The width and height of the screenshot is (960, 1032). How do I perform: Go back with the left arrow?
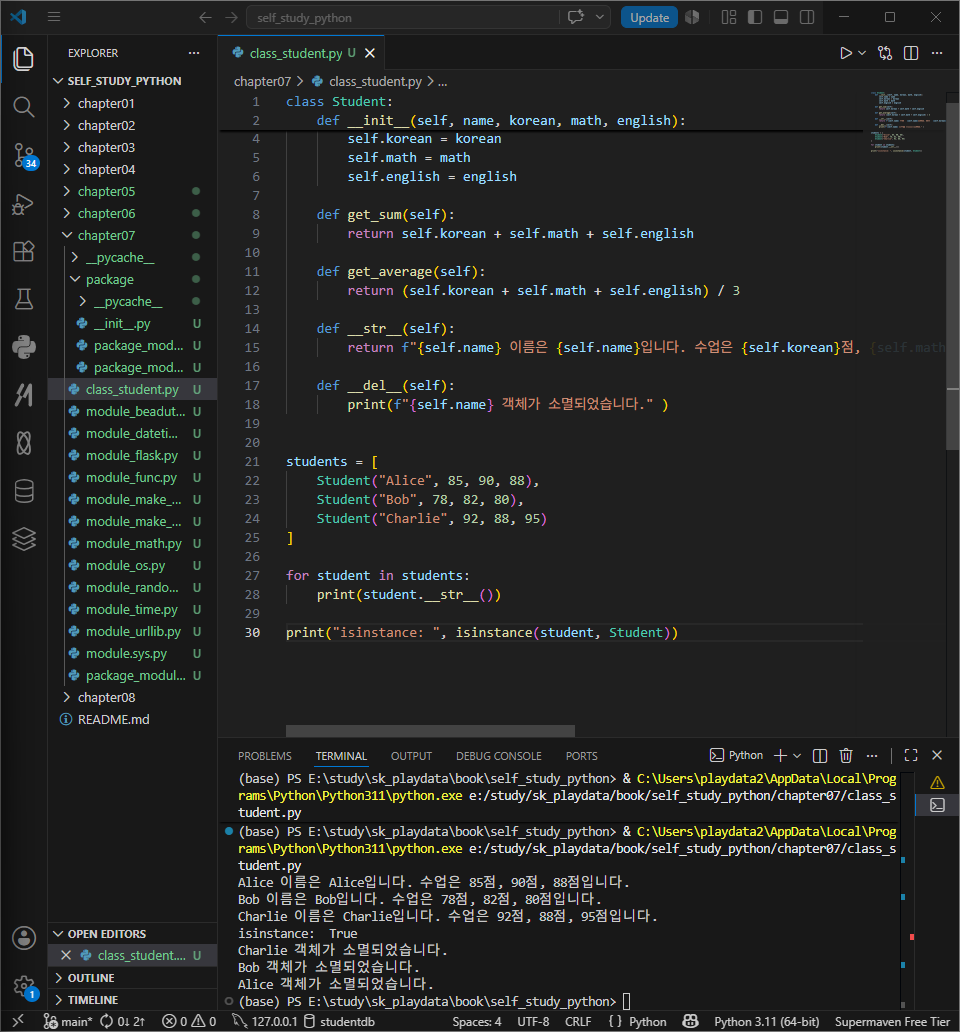coord(205,17)
